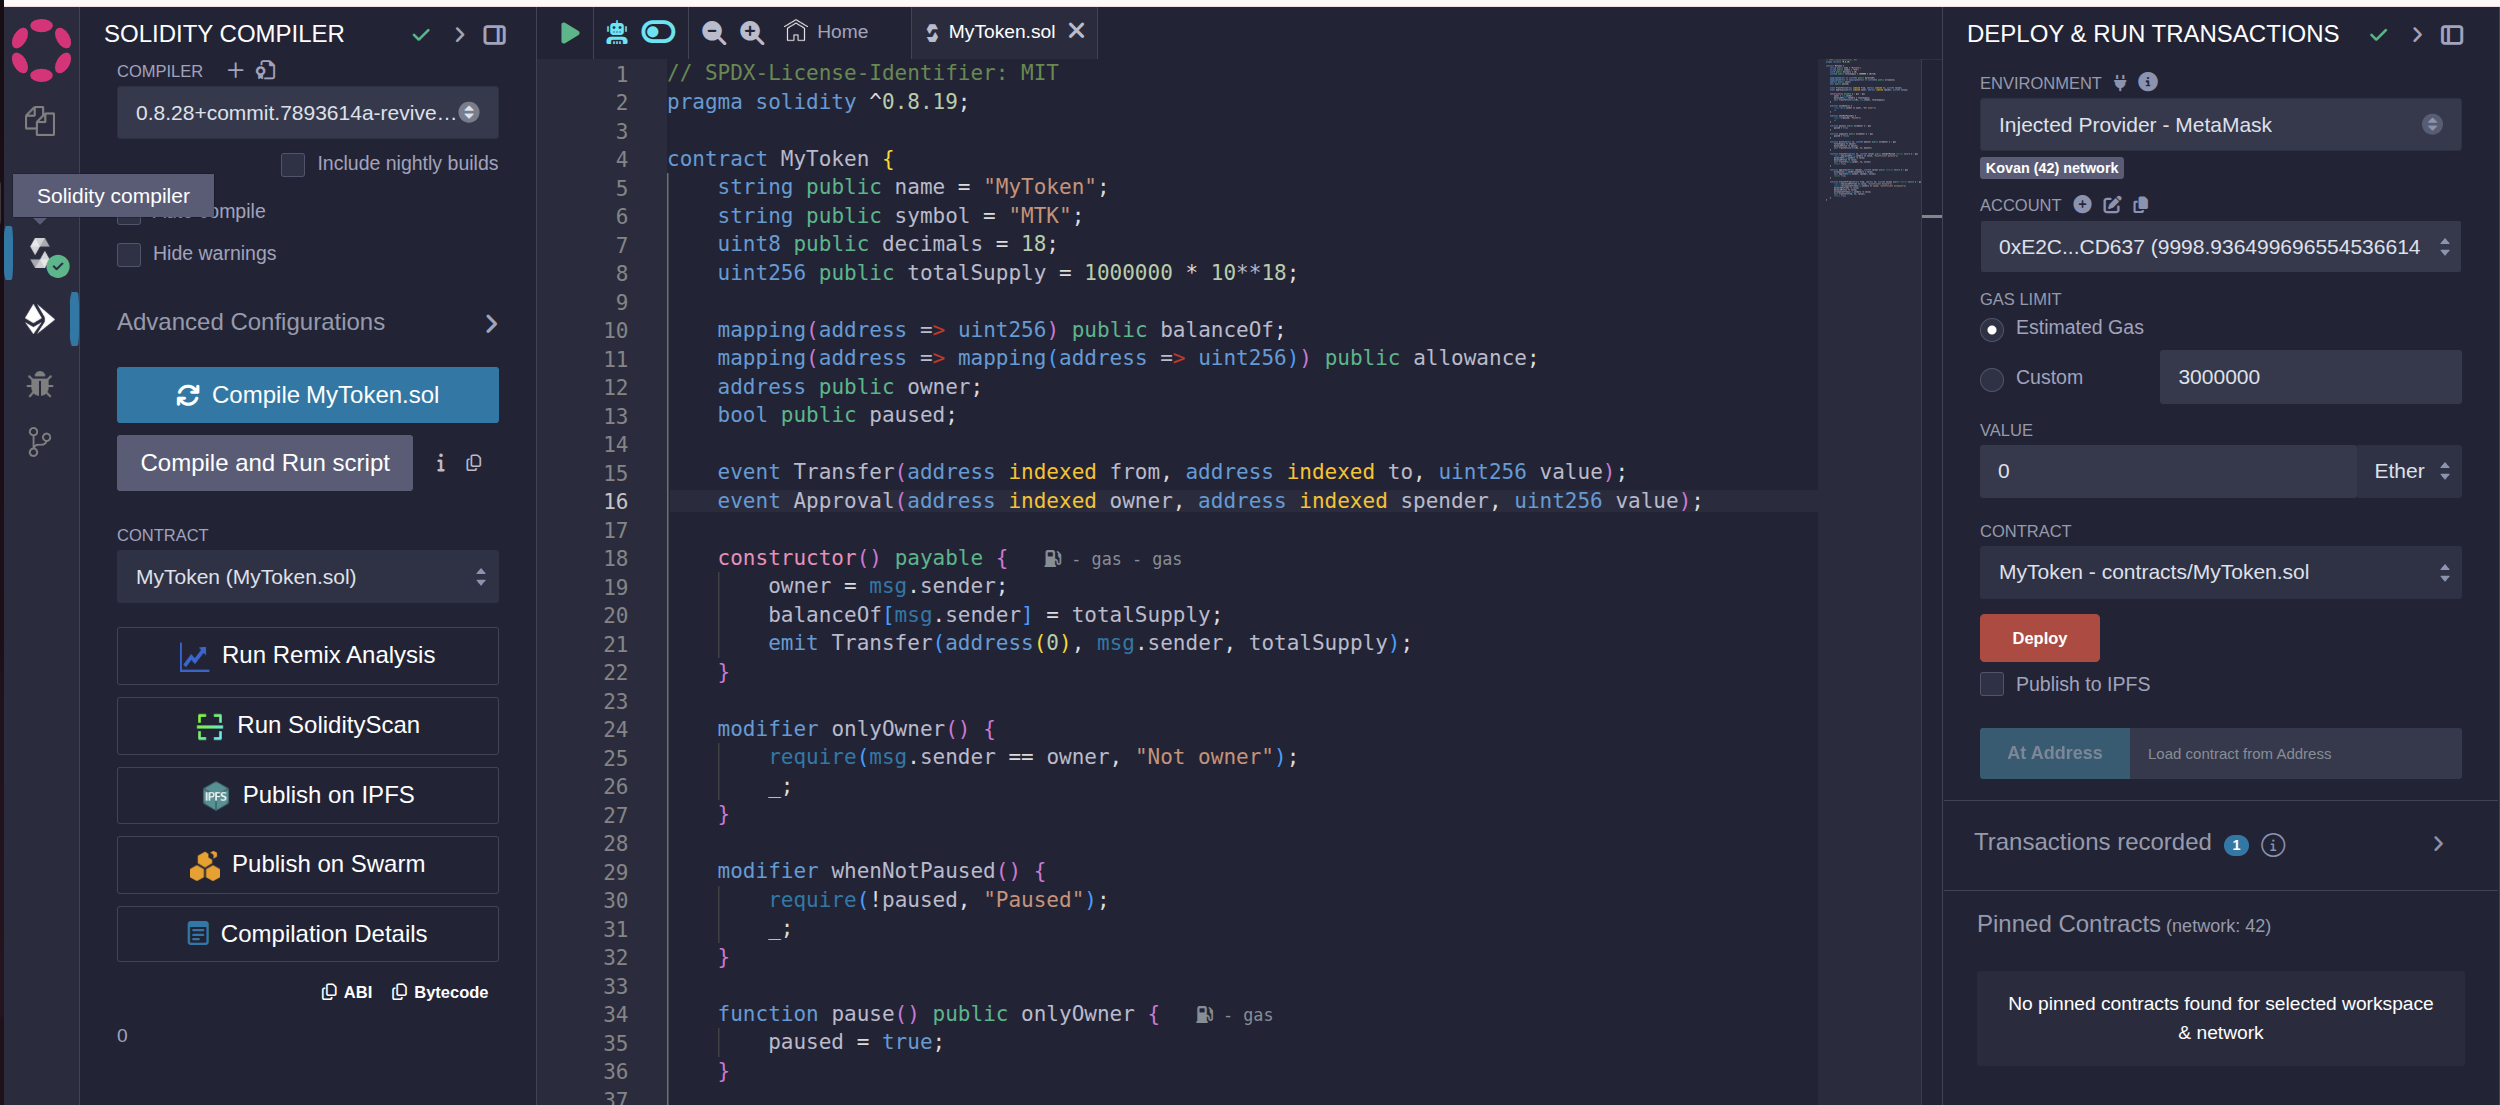Run the script using the green play icon

[x=568, y=32]
